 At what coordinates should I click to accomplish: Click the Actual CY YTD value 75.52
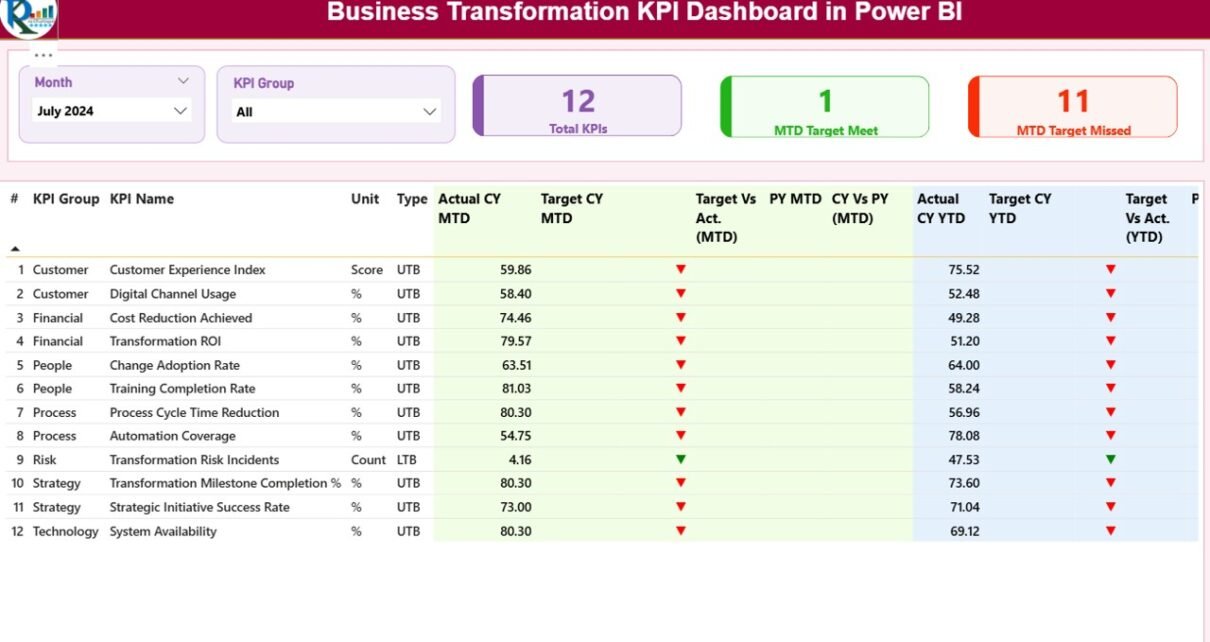[963, 270]
